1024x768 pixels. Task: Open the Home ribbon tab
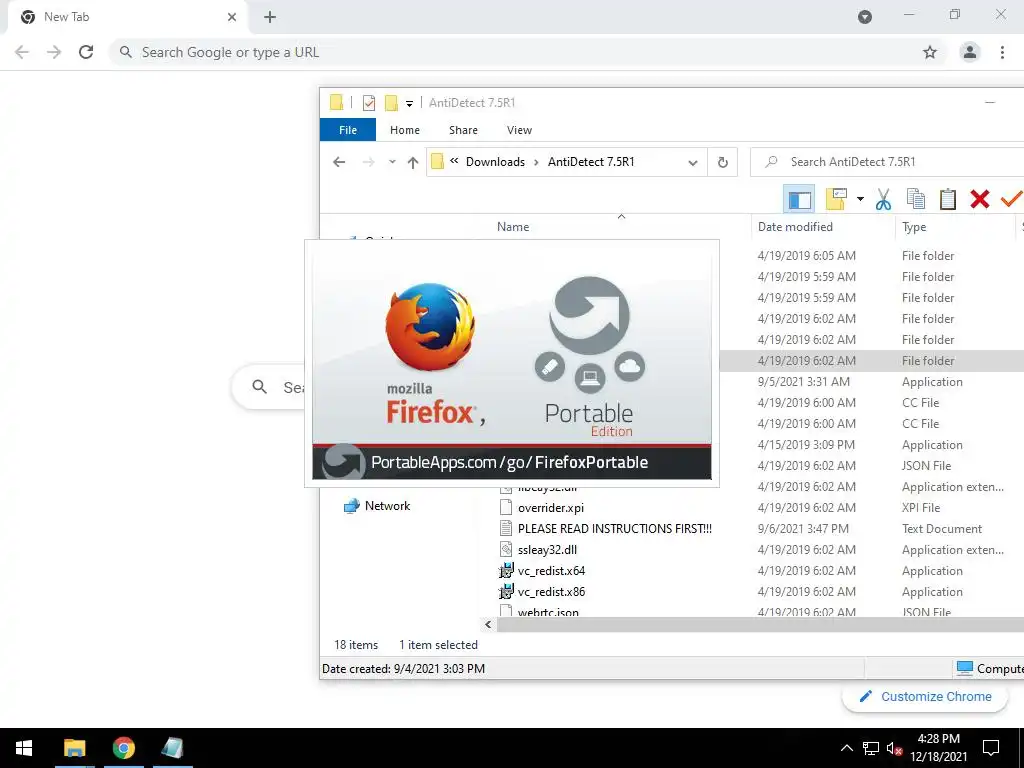tap(405, 130)
